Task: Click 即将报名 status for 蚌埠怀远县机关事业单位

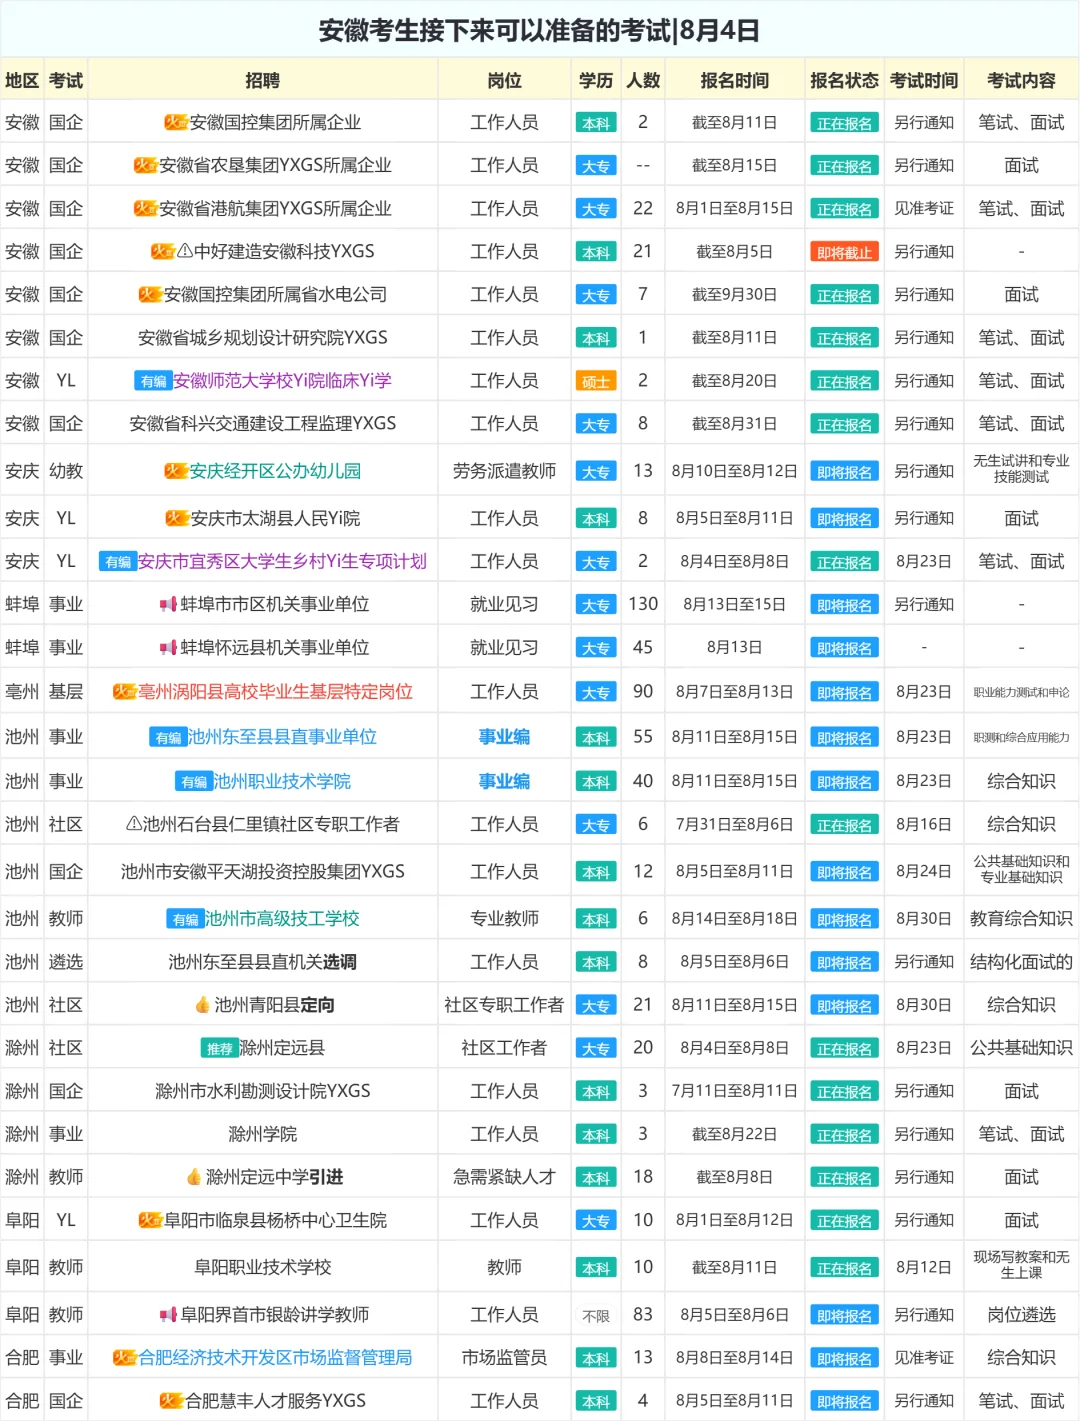Action: point(844,649)
